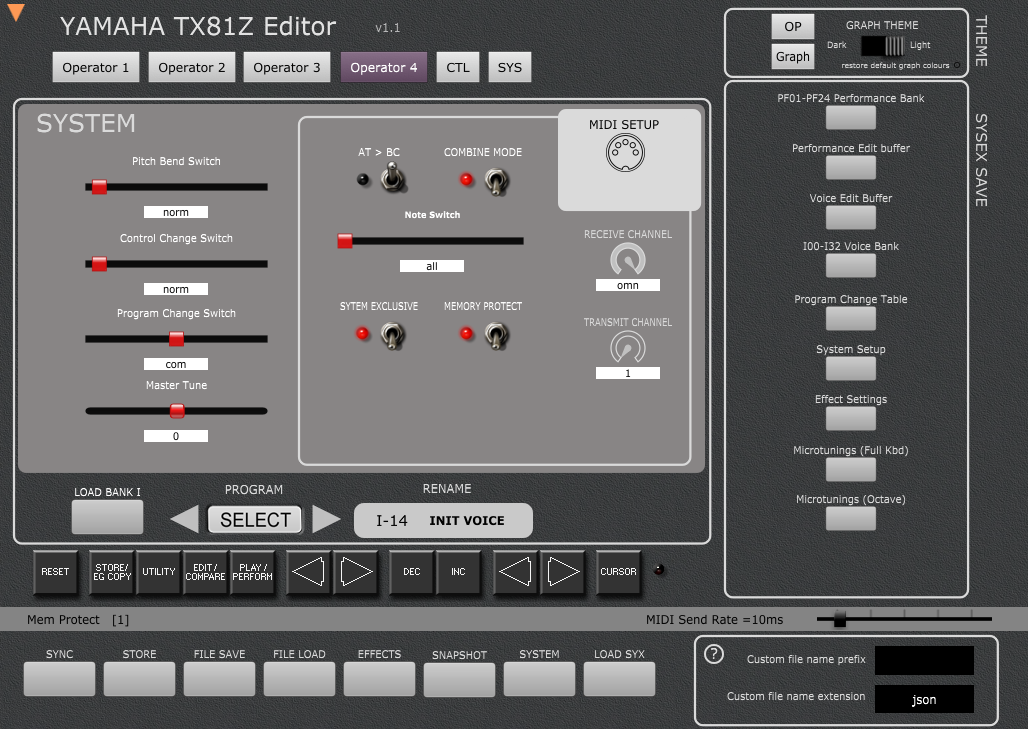This screenshot has width=1028, height=729.
Task: Open the SYS tab
Action: [509, 67]
